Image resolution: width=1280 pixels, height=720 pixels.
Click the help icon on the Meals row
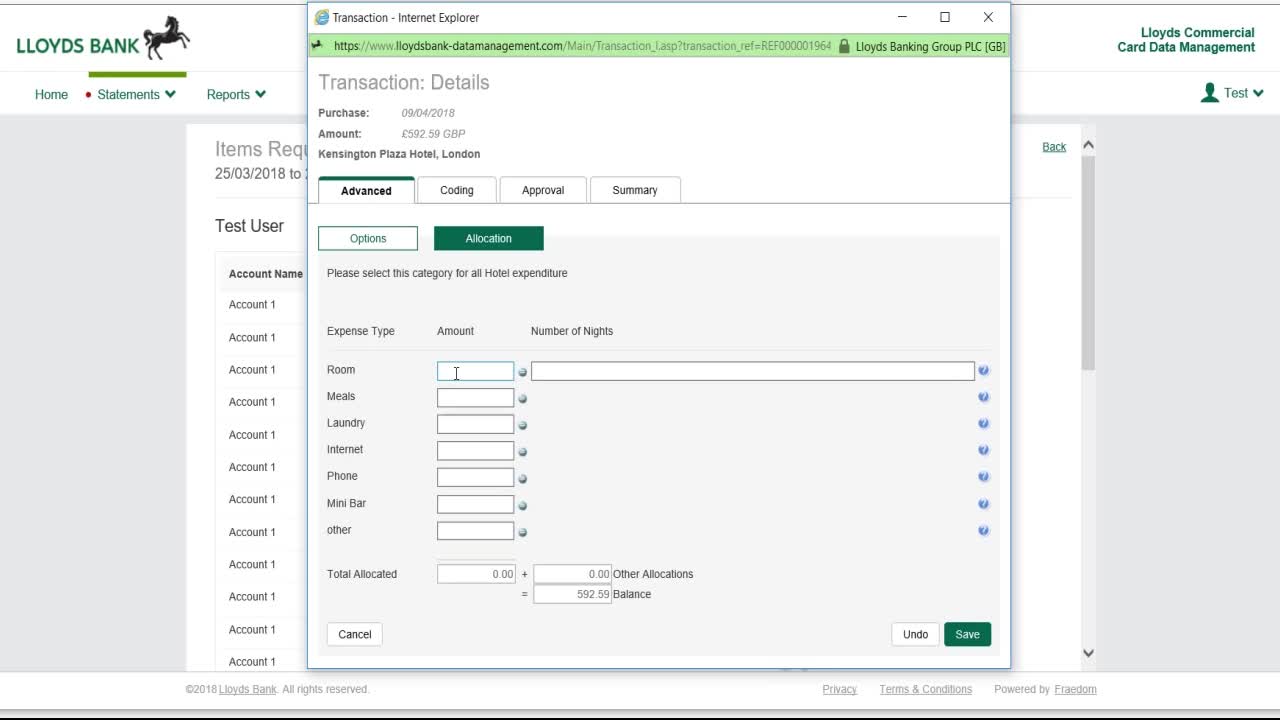point(983,396)
